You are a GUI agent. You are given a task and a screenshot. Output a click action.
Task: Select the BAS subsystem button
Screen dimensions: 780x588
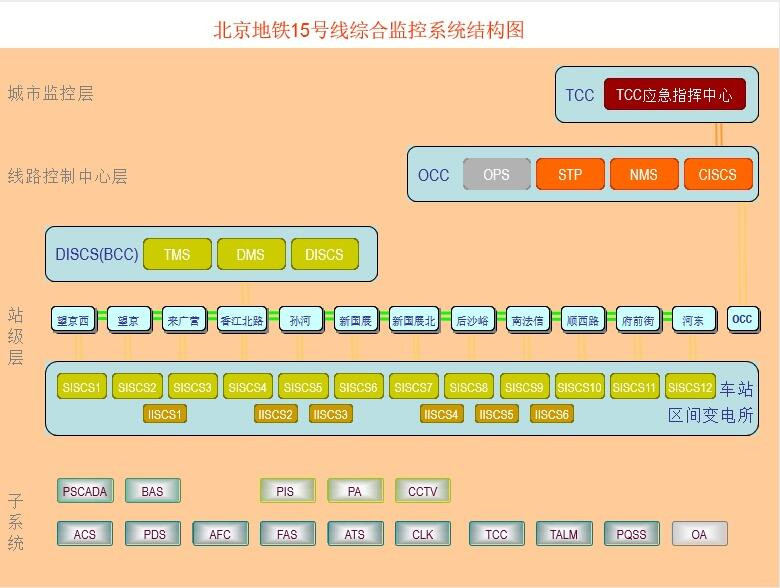tap(153, 491)
